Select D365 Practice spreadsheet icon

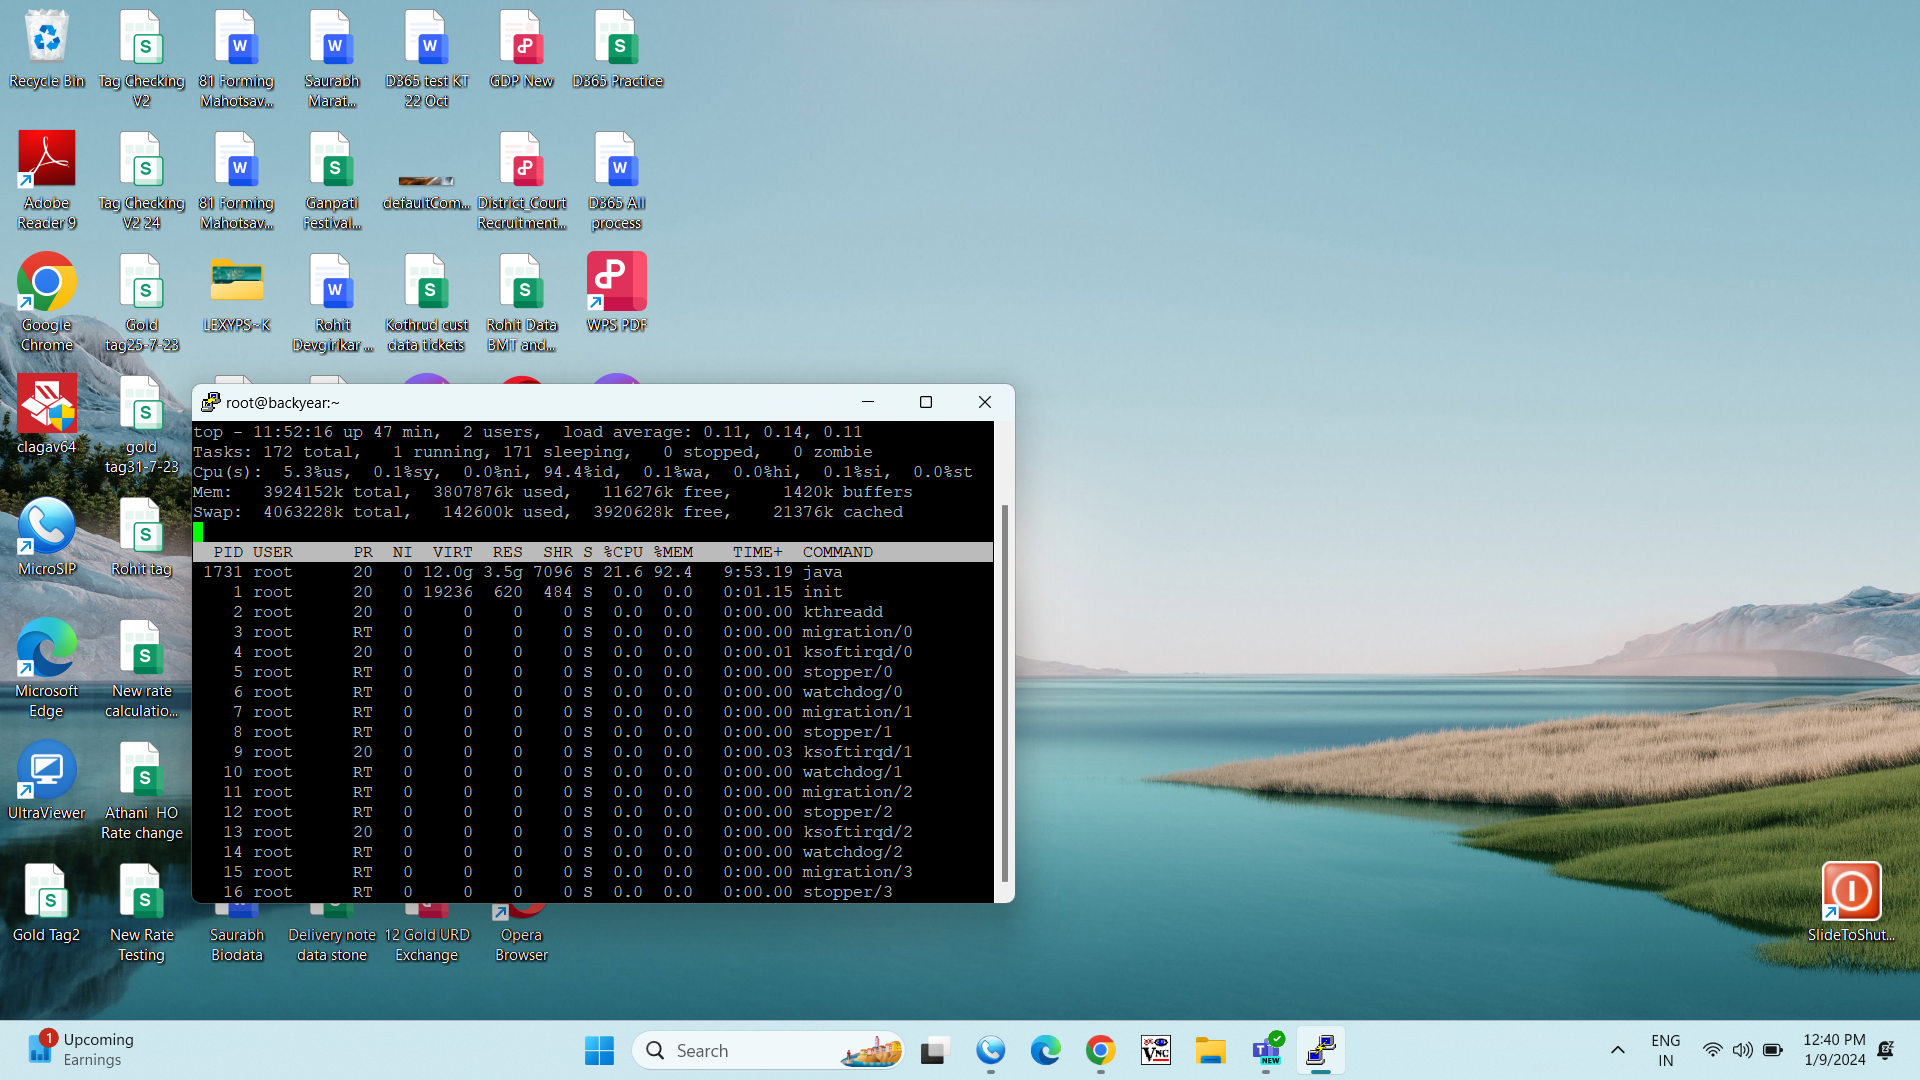tap(617, 50)
